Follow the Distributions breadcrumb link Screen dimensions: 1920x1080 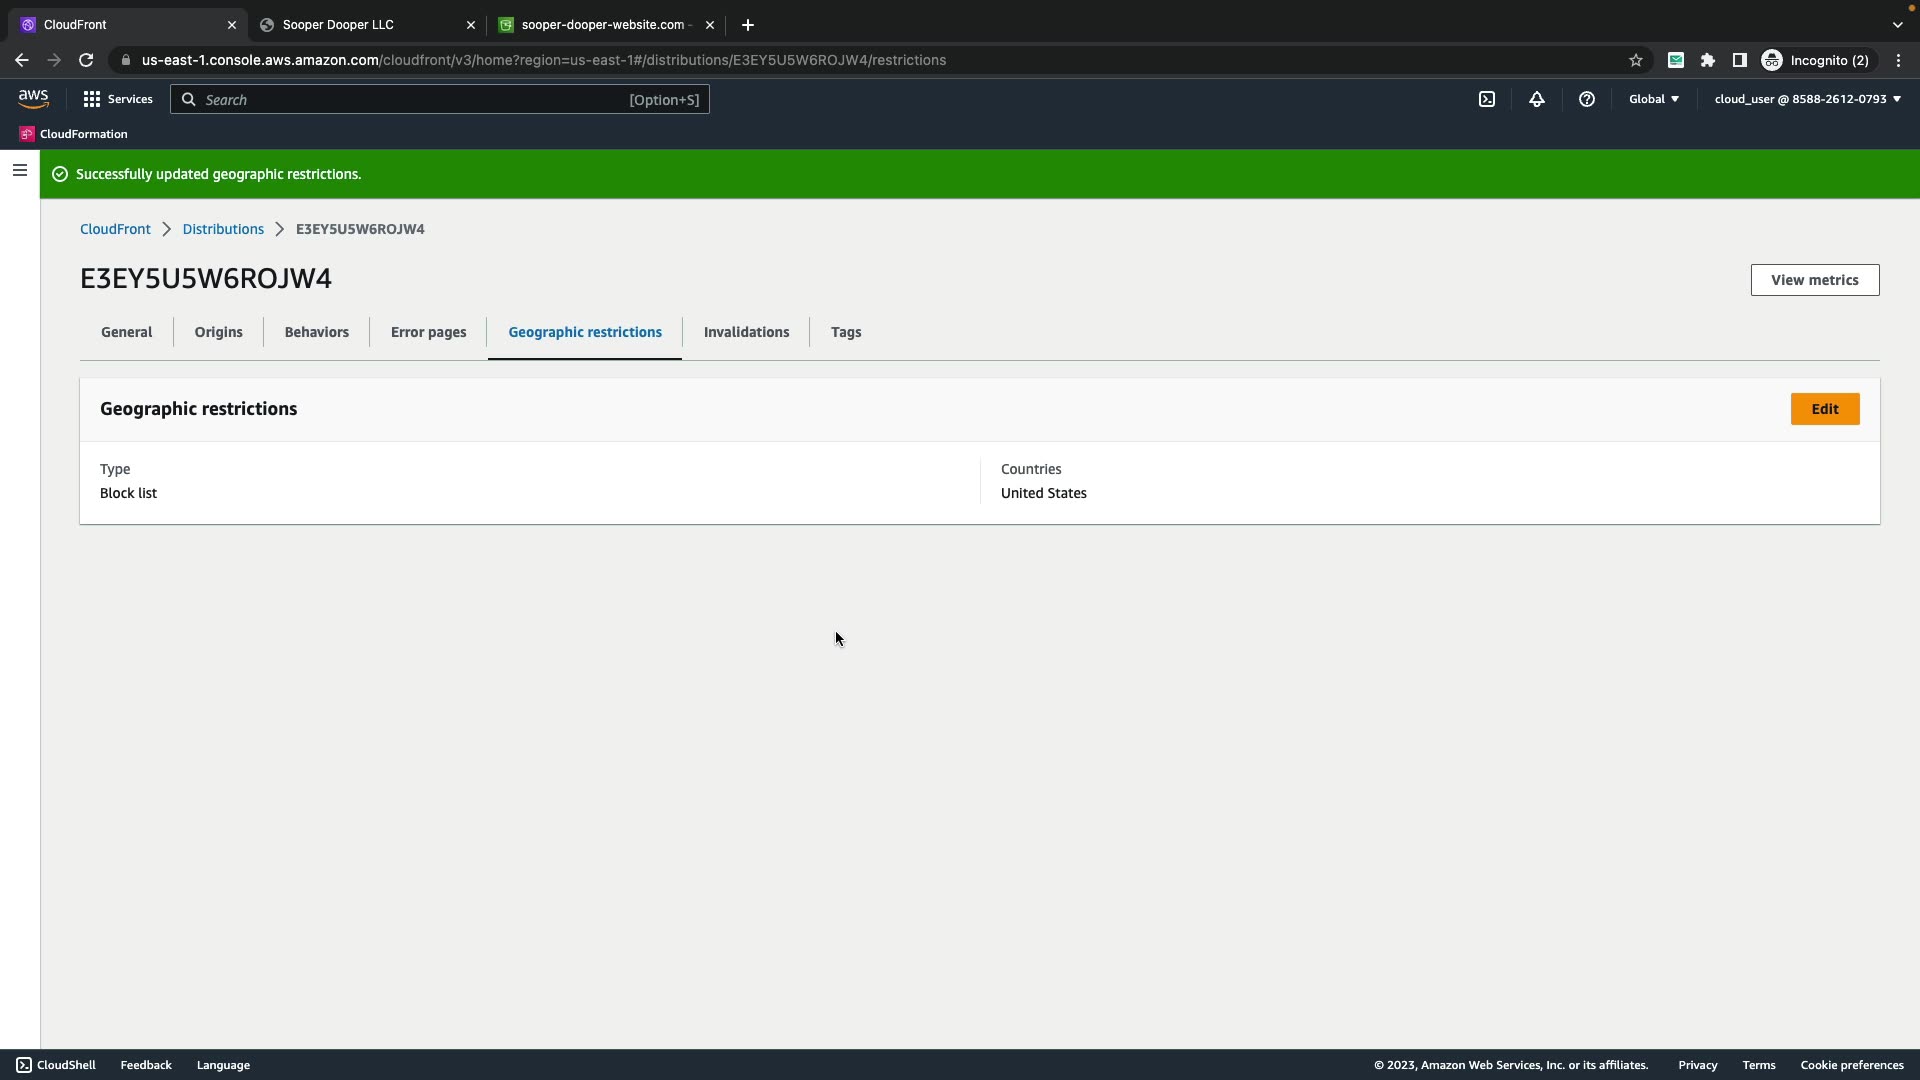(x=223, y=229)
